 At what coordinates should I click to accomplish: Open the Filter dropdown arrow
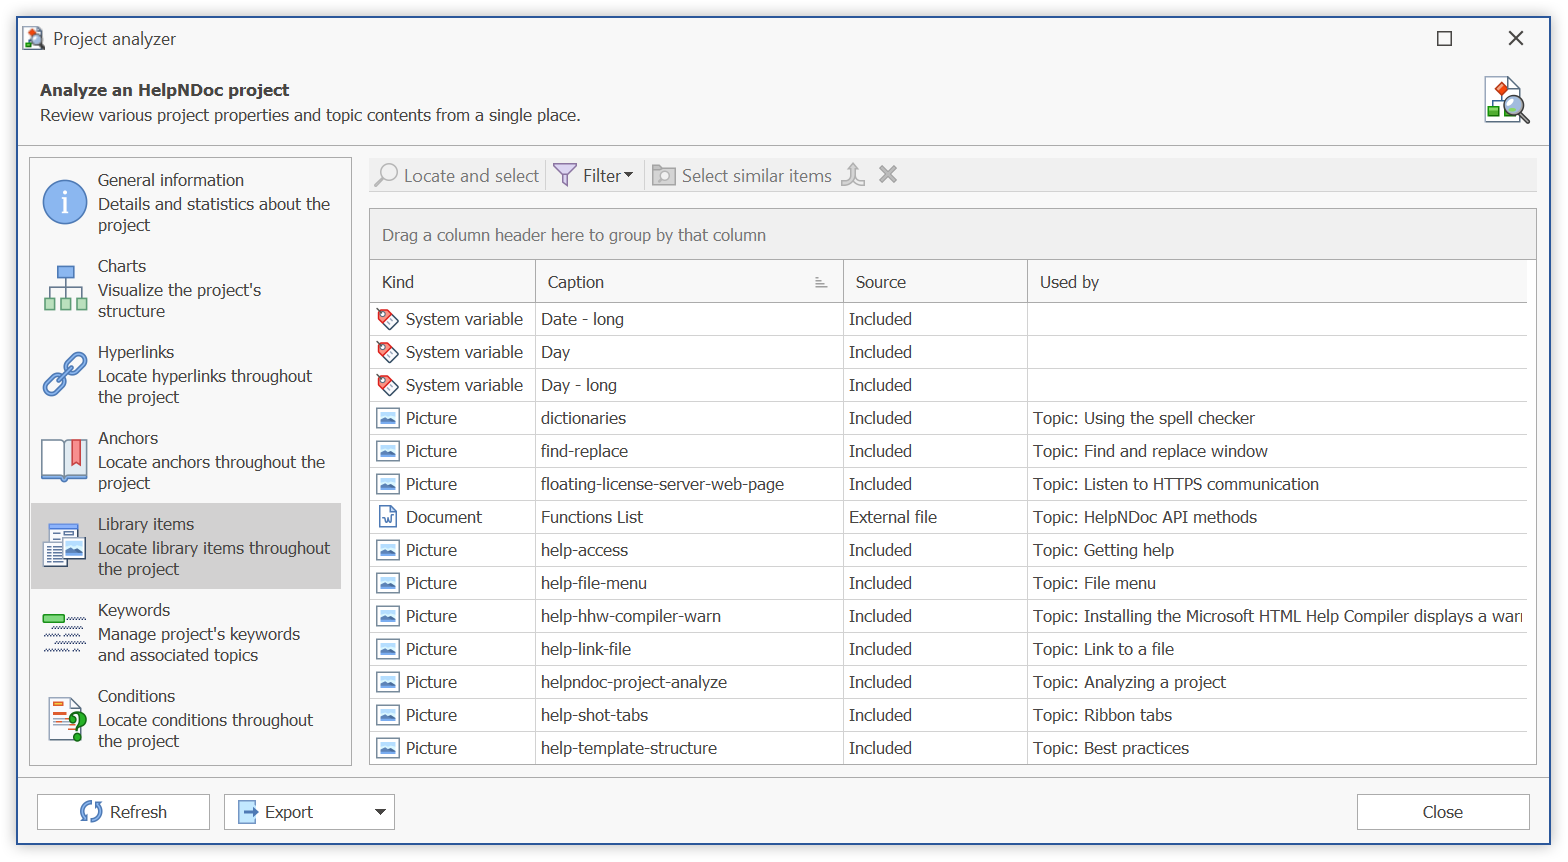tap(629, 175)
